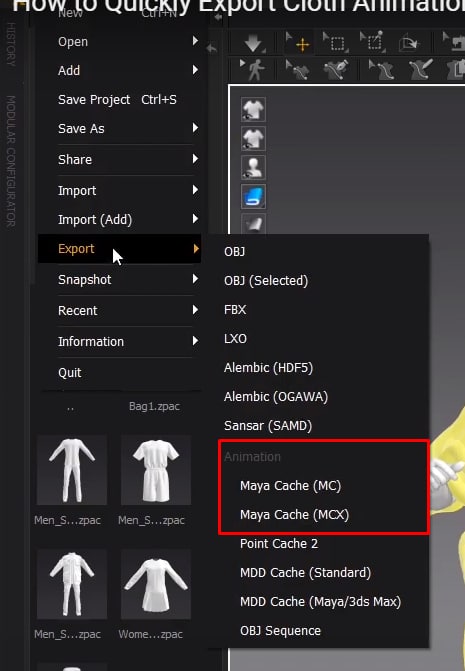Viewport: 465px width, 671px height.
Task: Choose the garment icon with pen nib
Action: [x=336, y=70]
